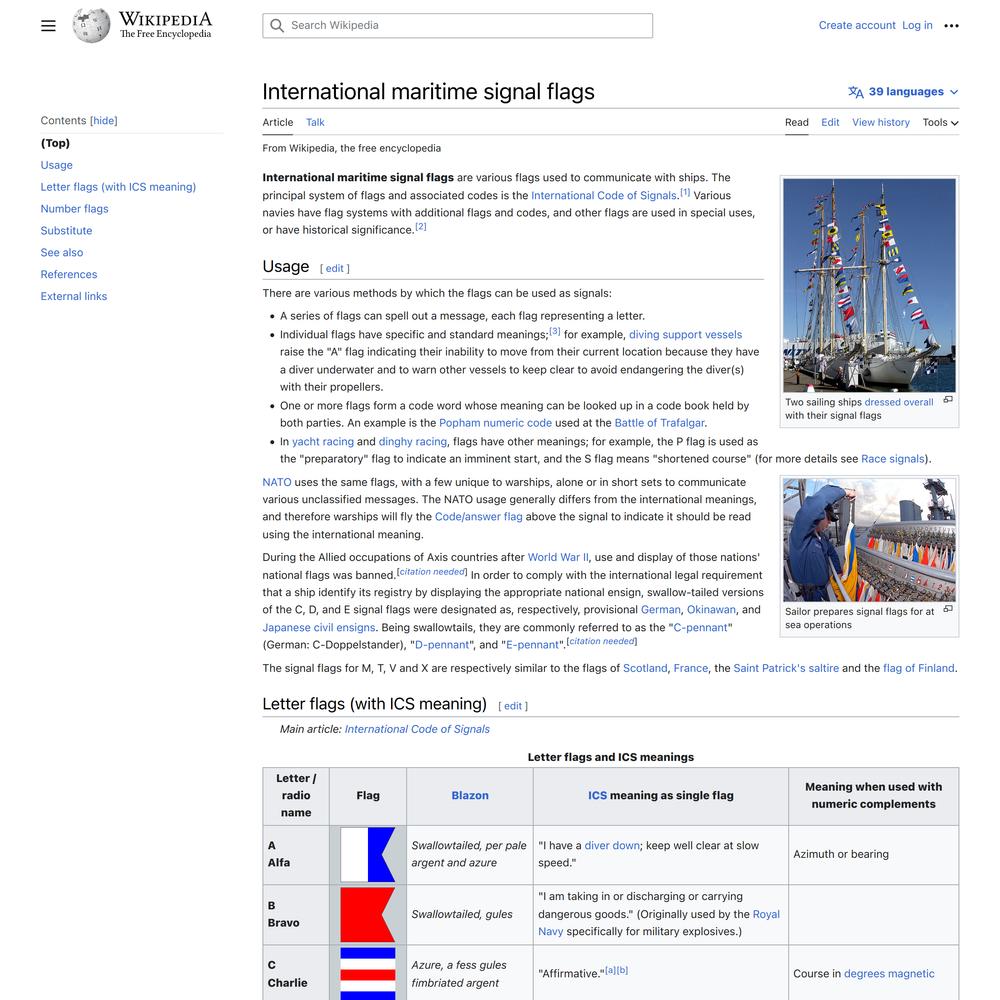Open the three-dot personal tools menu
The height and width of the screenshot is (1000, 1000).
(x=951, y=26)
